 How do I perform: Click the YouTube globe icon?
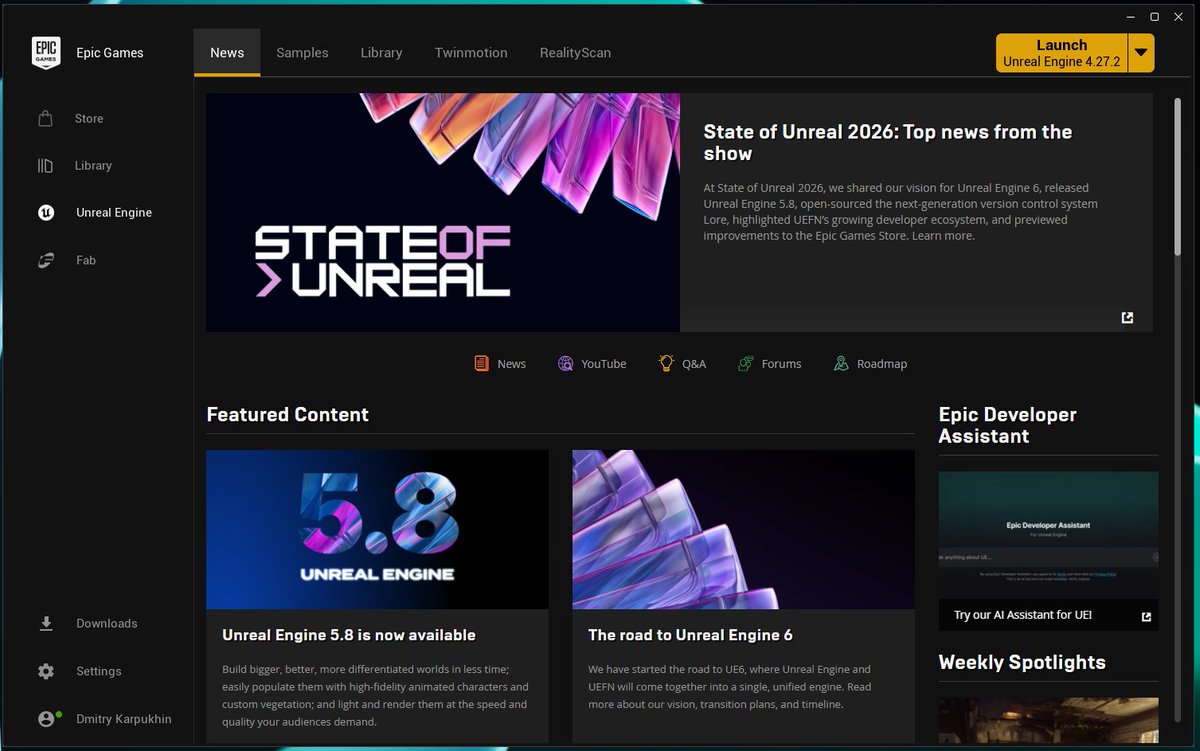coord(566,363)
